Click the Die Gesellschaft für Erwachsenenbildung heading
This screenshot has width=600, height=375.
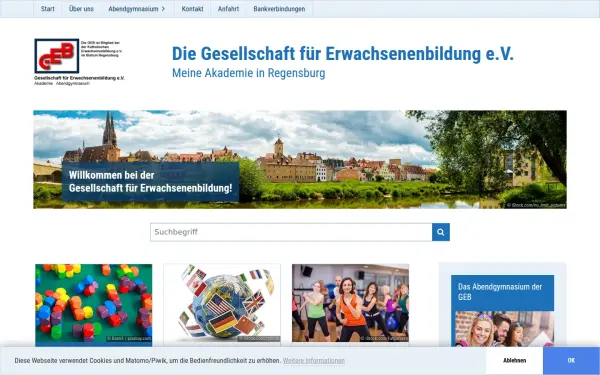point(342,54)
